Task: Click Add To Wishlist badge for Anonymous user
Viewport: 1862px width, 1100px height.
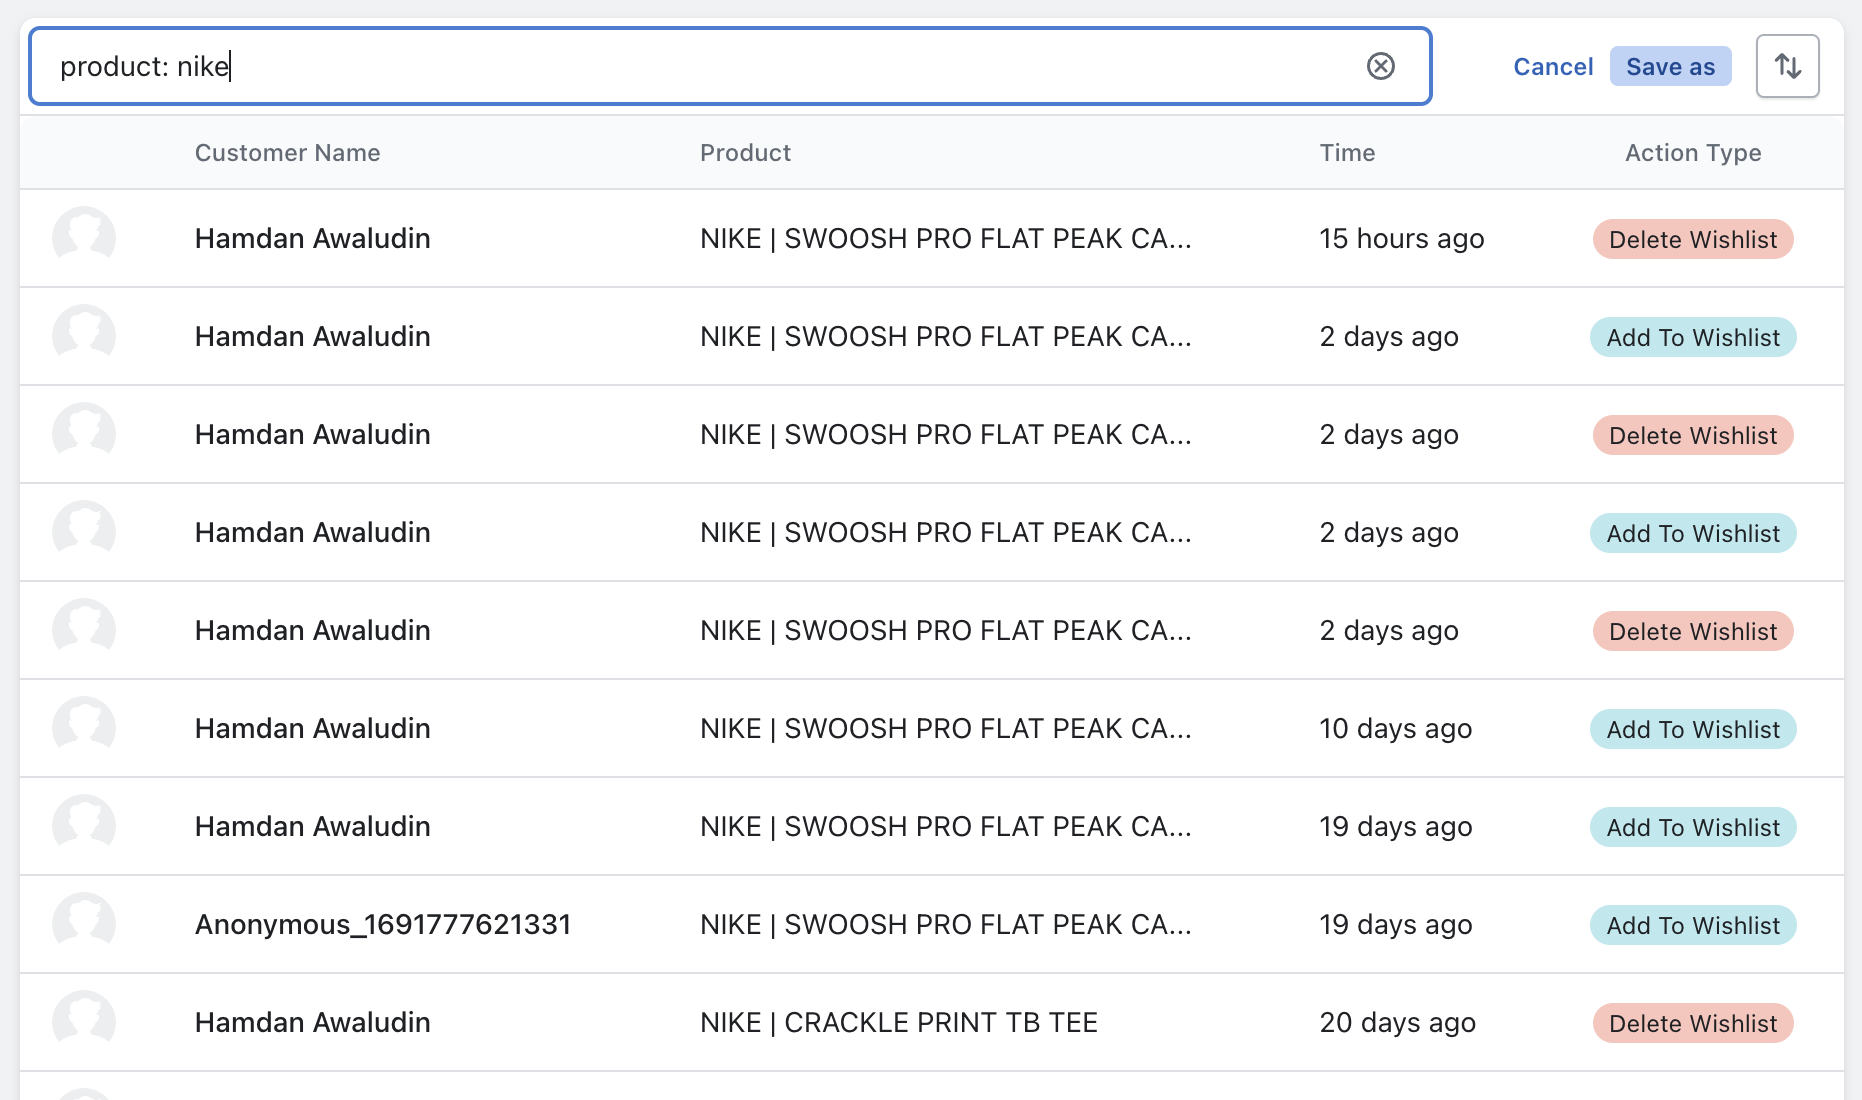Action: point(1692,925)
